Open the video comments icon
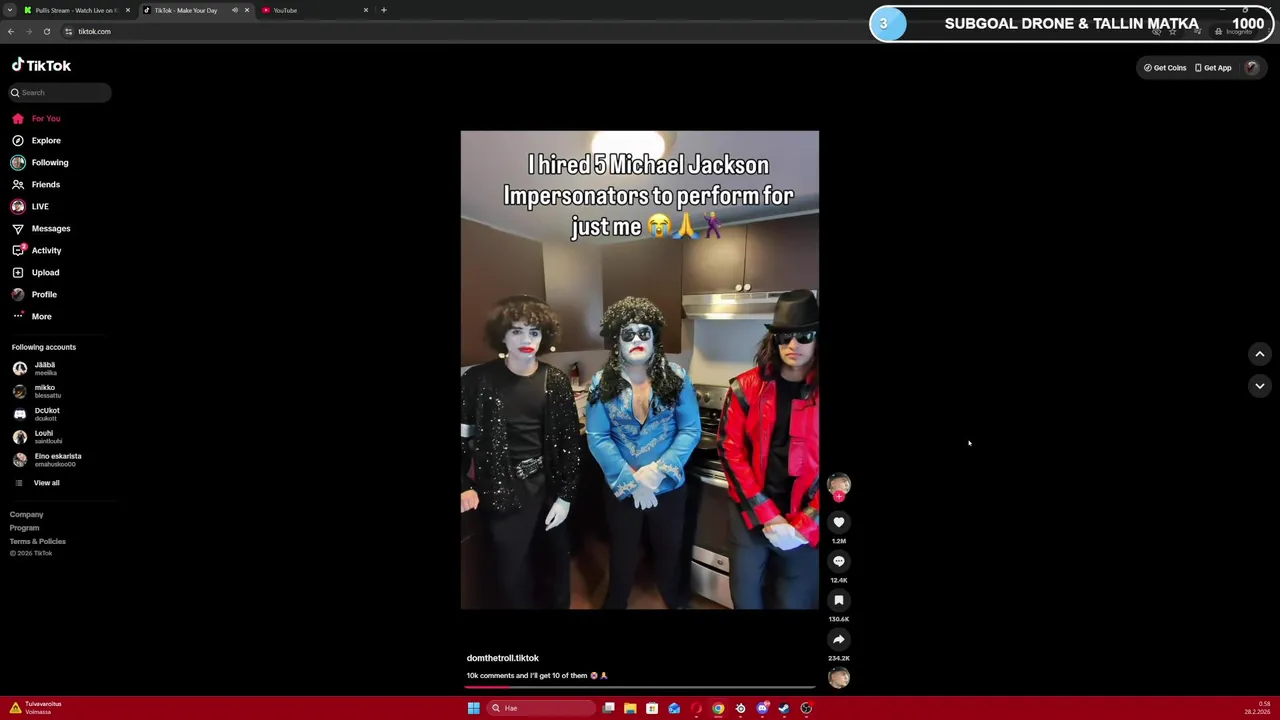 click(x=839, y=561)
